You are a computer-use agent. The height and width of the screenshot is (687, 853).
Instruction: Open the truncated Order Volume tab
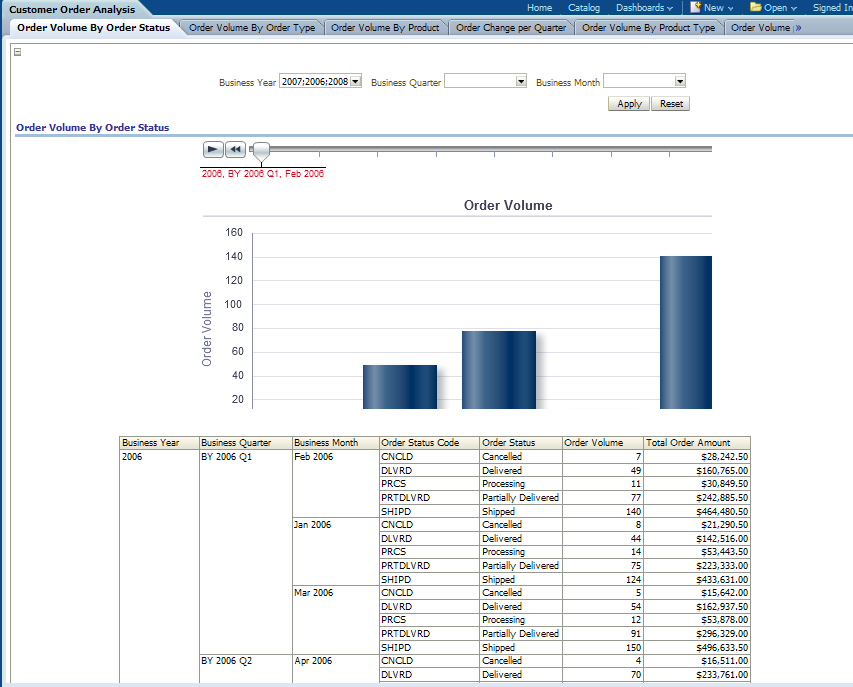pyautogui.click(x=760, y=28)
